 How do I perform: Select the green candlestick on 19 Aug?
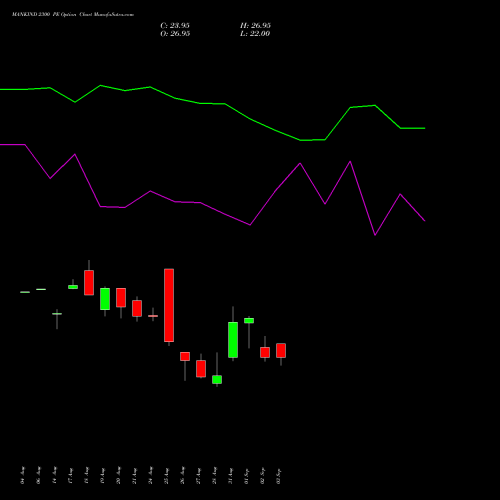pos(105,299)
